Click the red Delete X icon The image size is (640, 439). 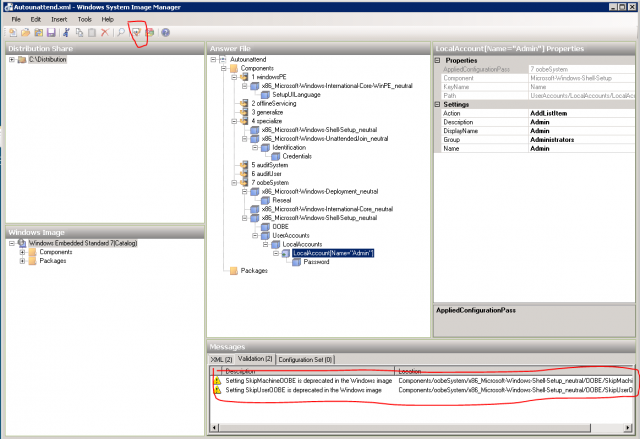105,33
